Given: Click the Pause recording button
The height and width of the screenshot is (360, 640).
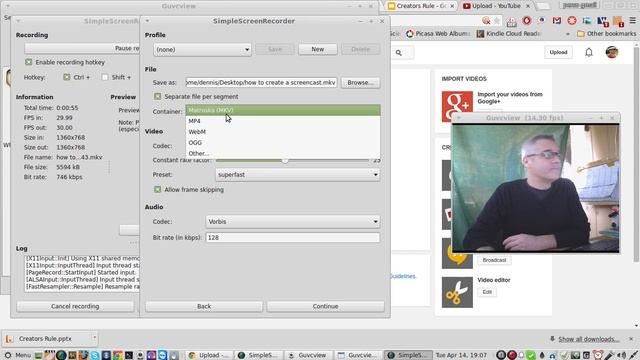Looking at the screenshot, I should coord(82,48).
